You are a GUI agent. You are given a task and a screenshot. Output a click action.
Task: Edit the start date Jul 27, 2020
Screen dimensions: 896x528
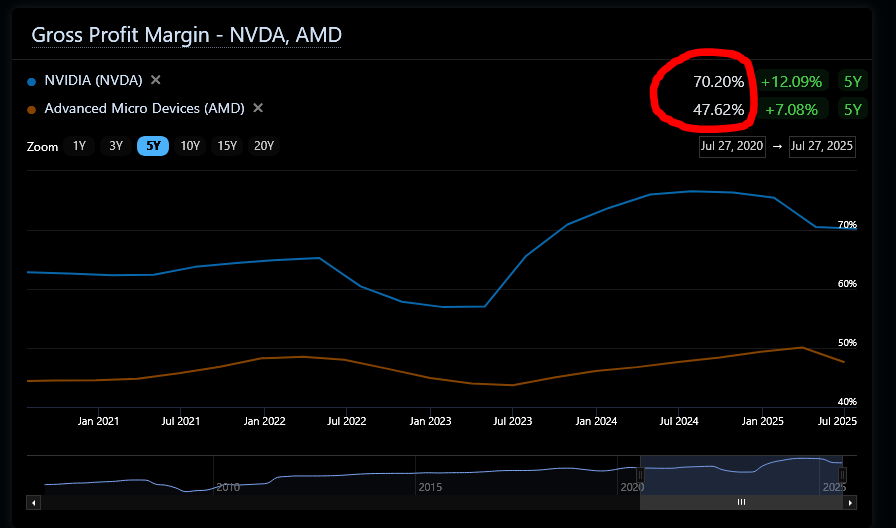pos(732,146)
